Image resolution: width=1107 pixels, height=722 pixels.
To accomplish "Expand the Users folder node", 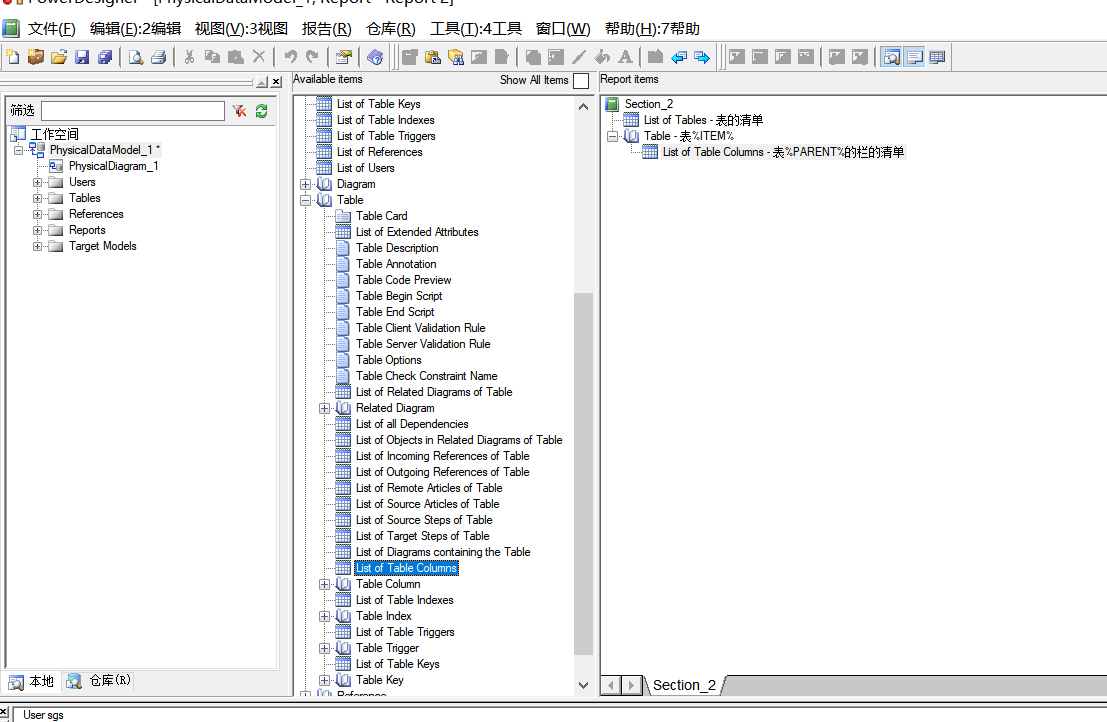I will click(x=37, y=182).
